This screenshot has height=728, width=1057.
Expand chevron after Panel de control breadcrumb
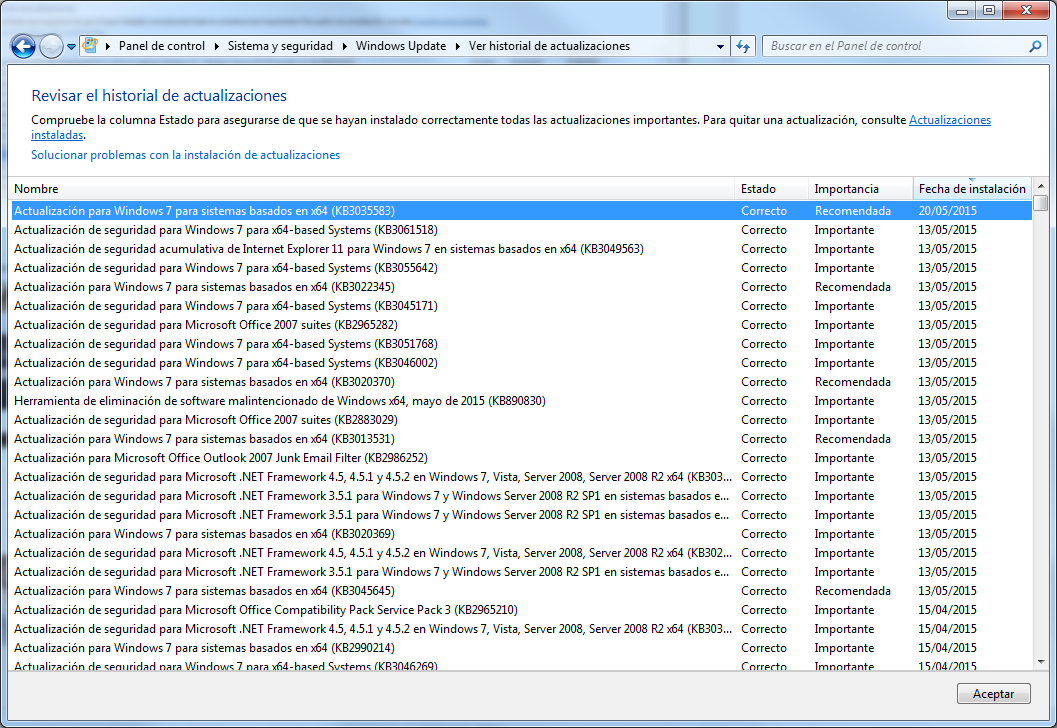pos(217,46)
